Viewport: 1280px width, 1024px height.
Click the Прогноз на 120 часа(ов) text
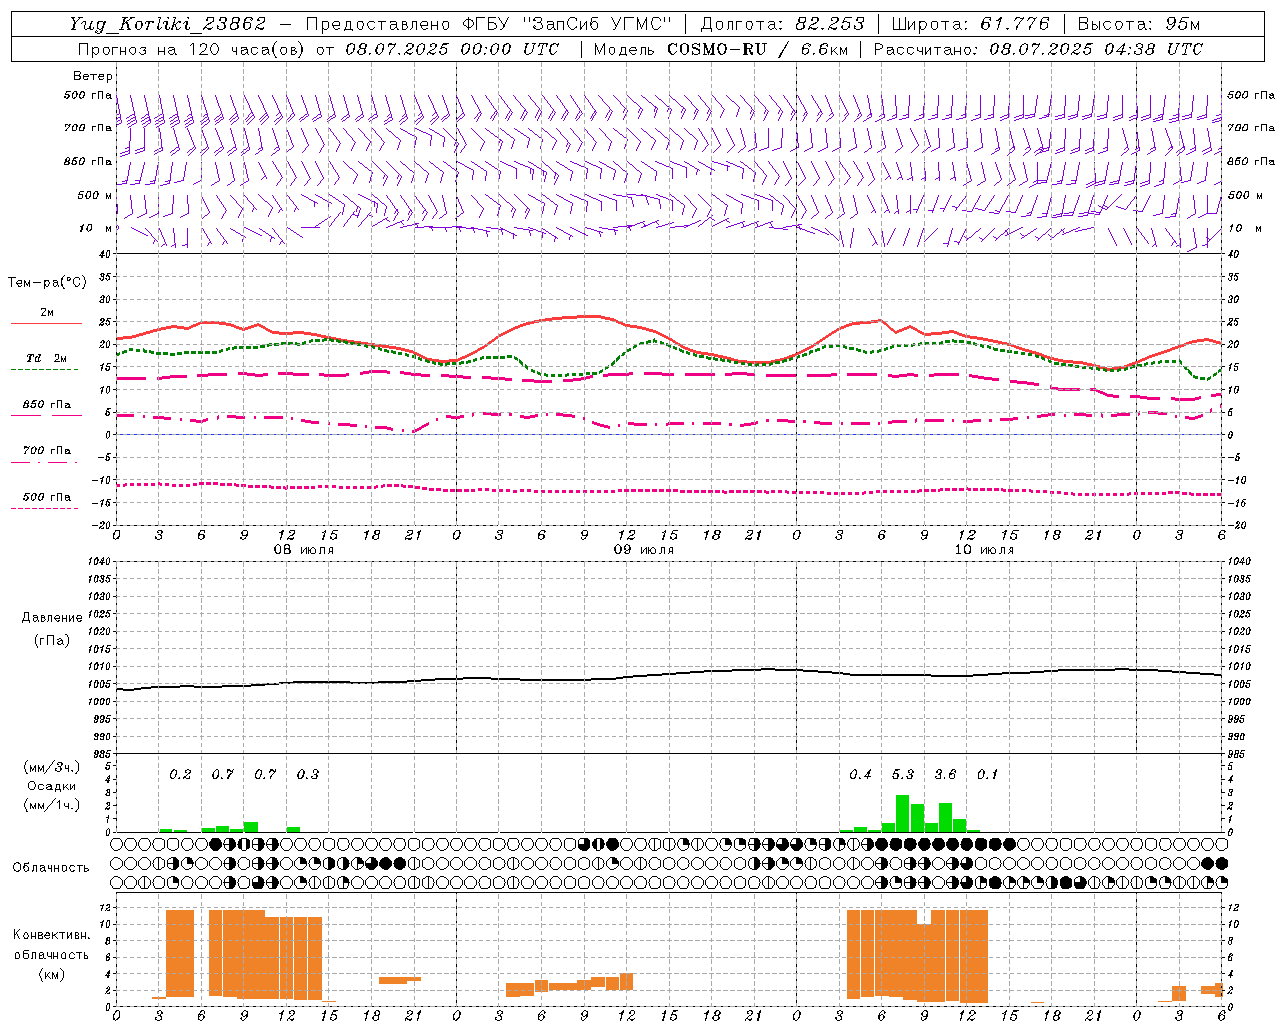(192, 49)
